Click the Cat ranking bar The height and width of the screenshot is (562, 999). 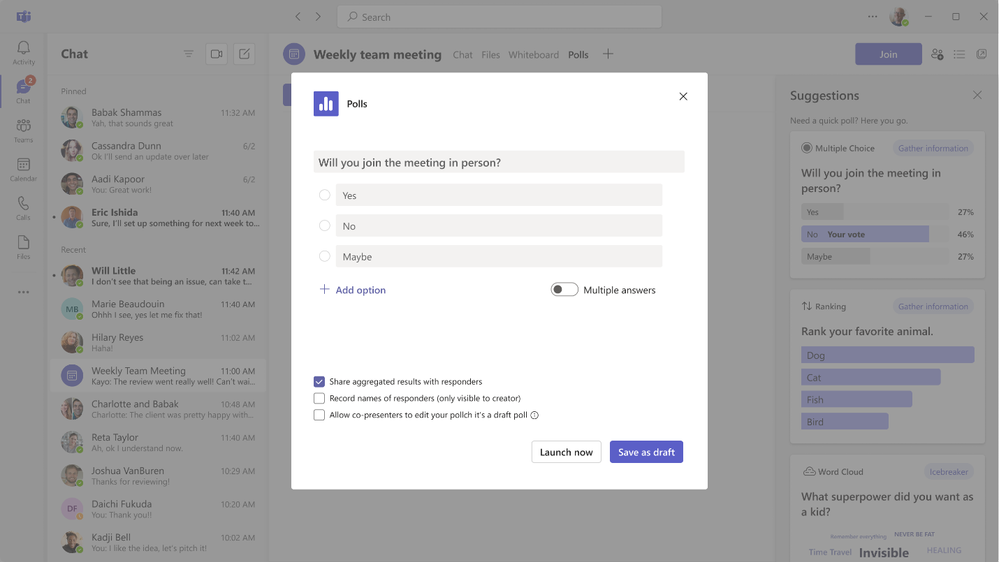coord(871,377)
